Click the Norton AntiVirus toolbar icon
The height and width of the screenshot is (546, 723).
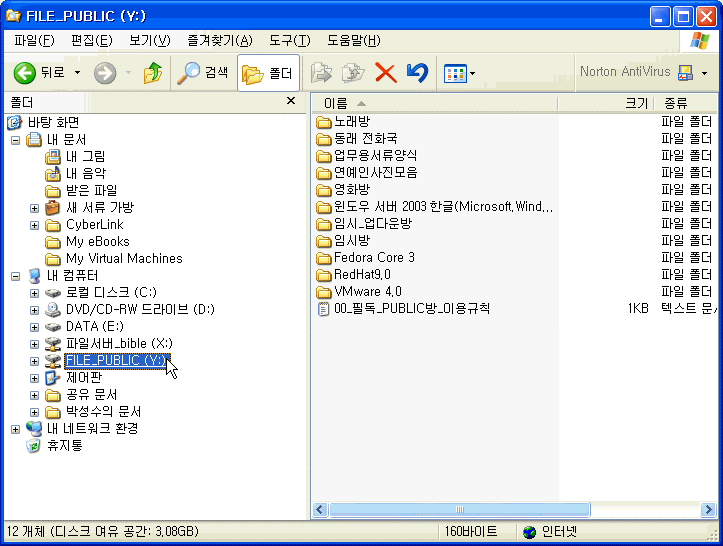pyautogui.click(x=686, y=72)
